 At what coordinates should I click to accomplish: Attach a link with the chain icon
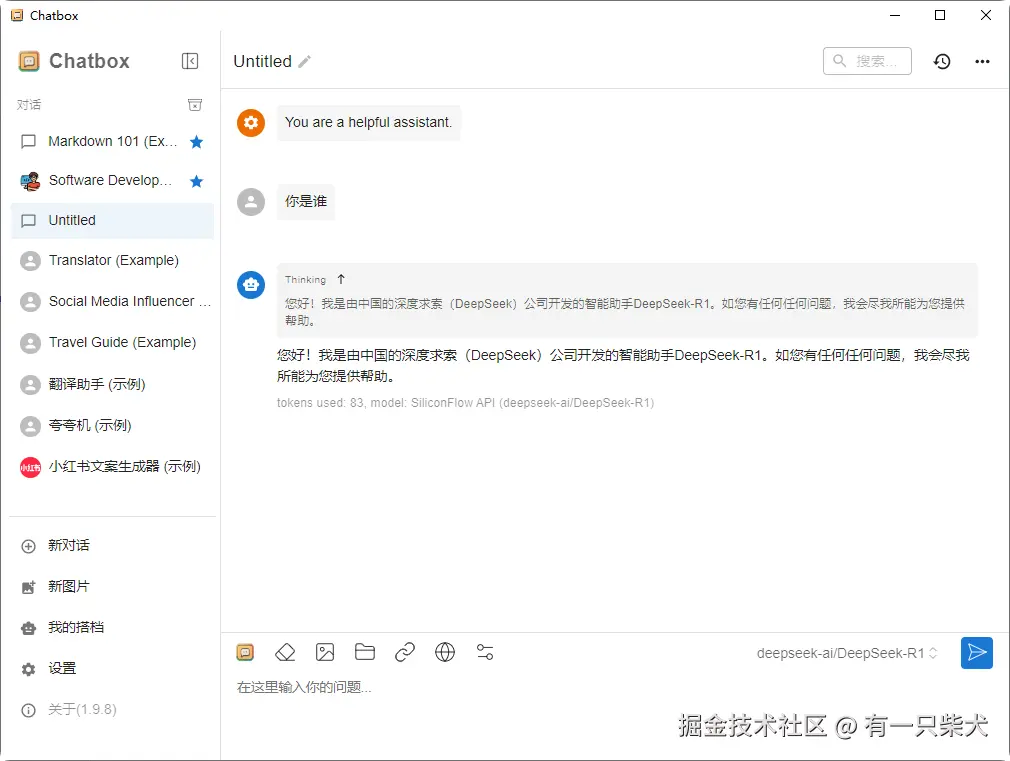[405, 652]
